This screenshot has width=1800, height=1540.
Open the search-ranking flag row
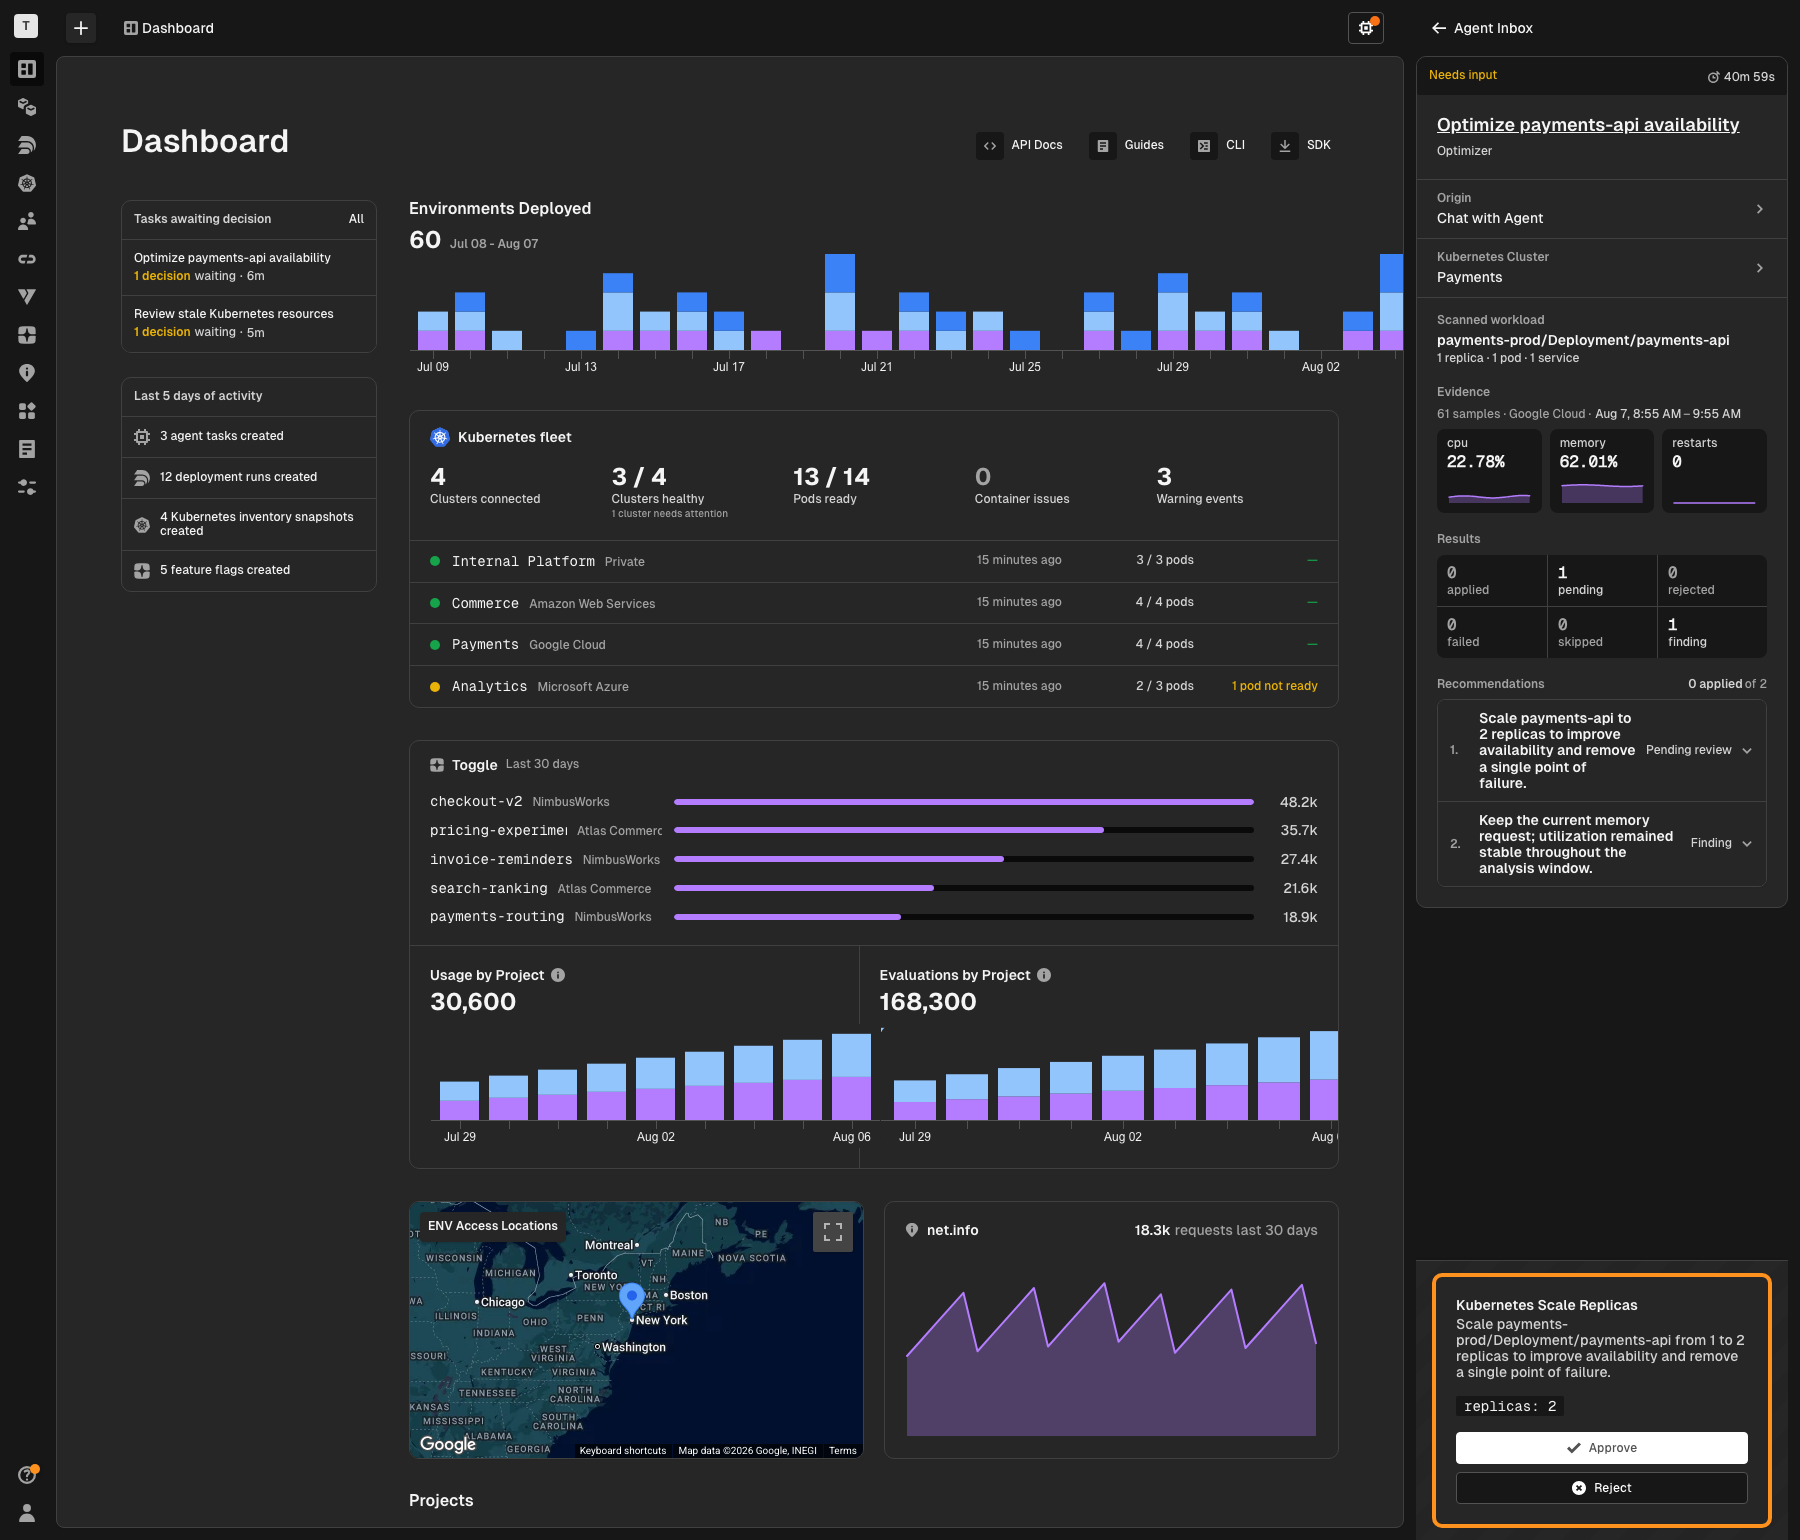pos(874,888)
